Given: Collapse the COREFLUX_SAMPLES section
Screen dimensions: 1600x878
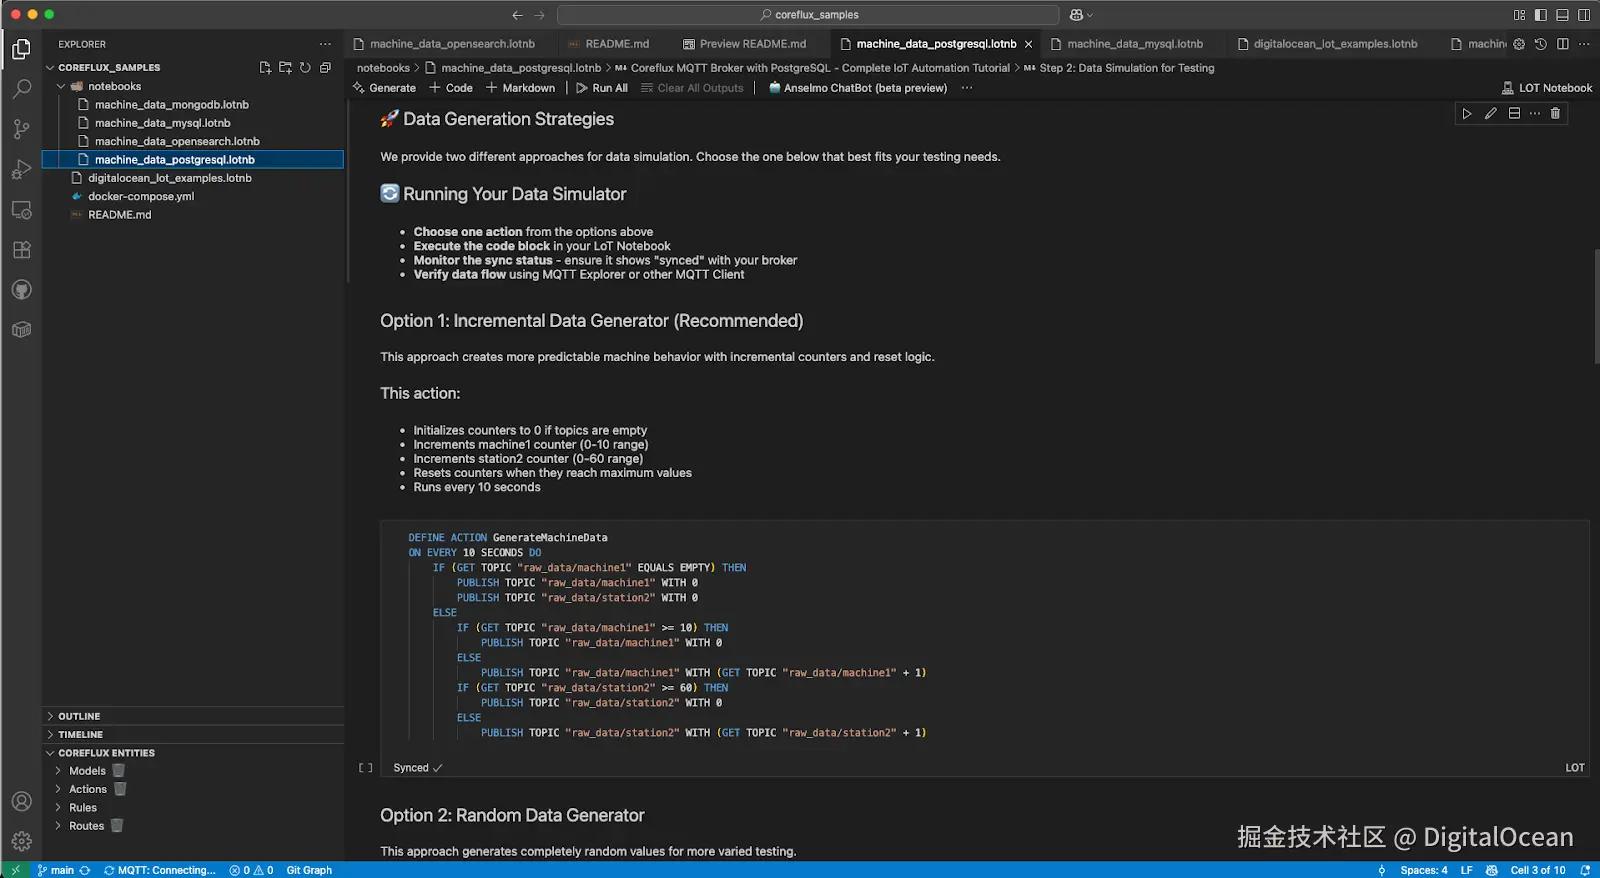Looking at the screenshot, I should pos(50,68).
